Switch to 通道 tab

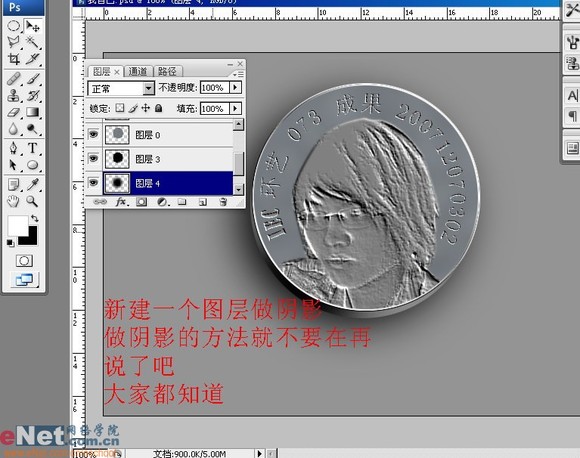coord(138,71)
